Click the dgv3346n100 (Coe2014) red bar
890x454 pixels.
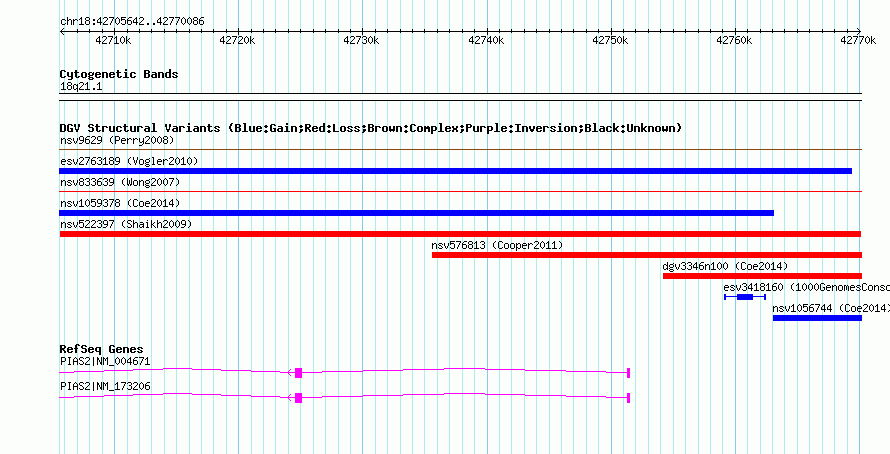click(x=762, y=276)
